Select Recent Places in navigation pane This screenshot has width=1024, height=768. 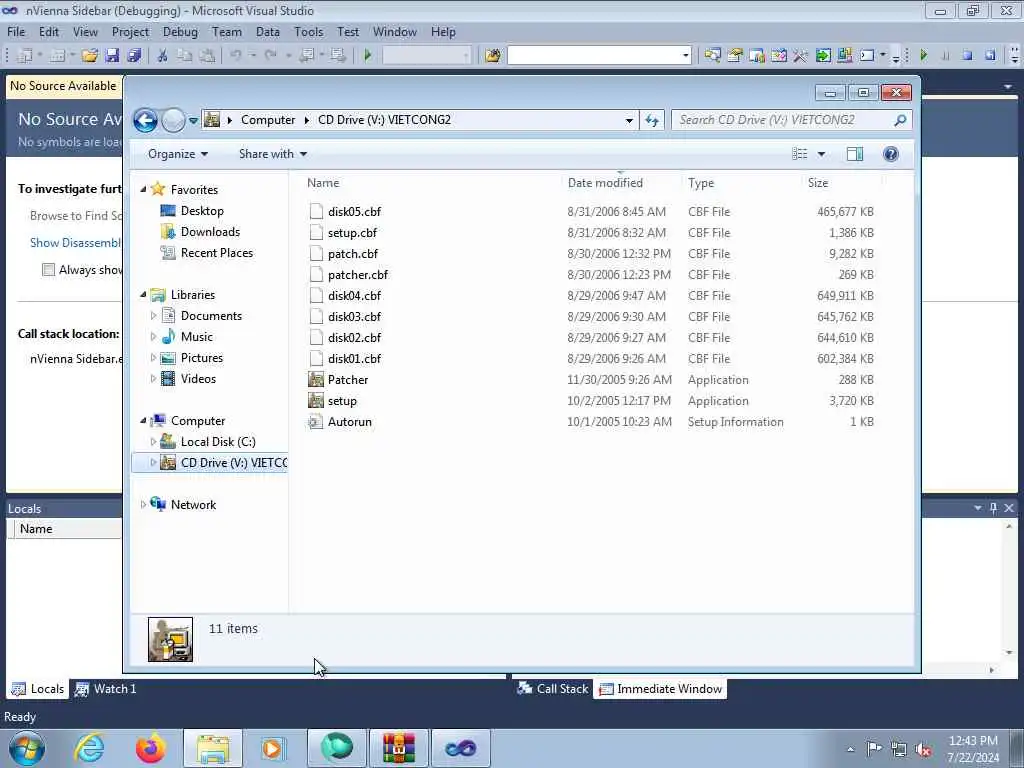click(217, 253)
